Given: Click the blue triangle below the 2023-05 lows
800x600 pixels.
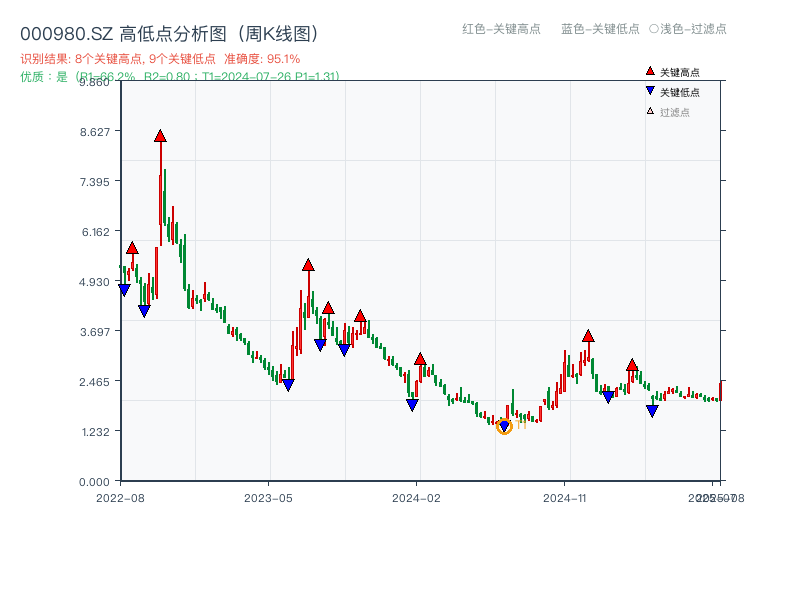Looking at the screenshot, I should 288,384.
